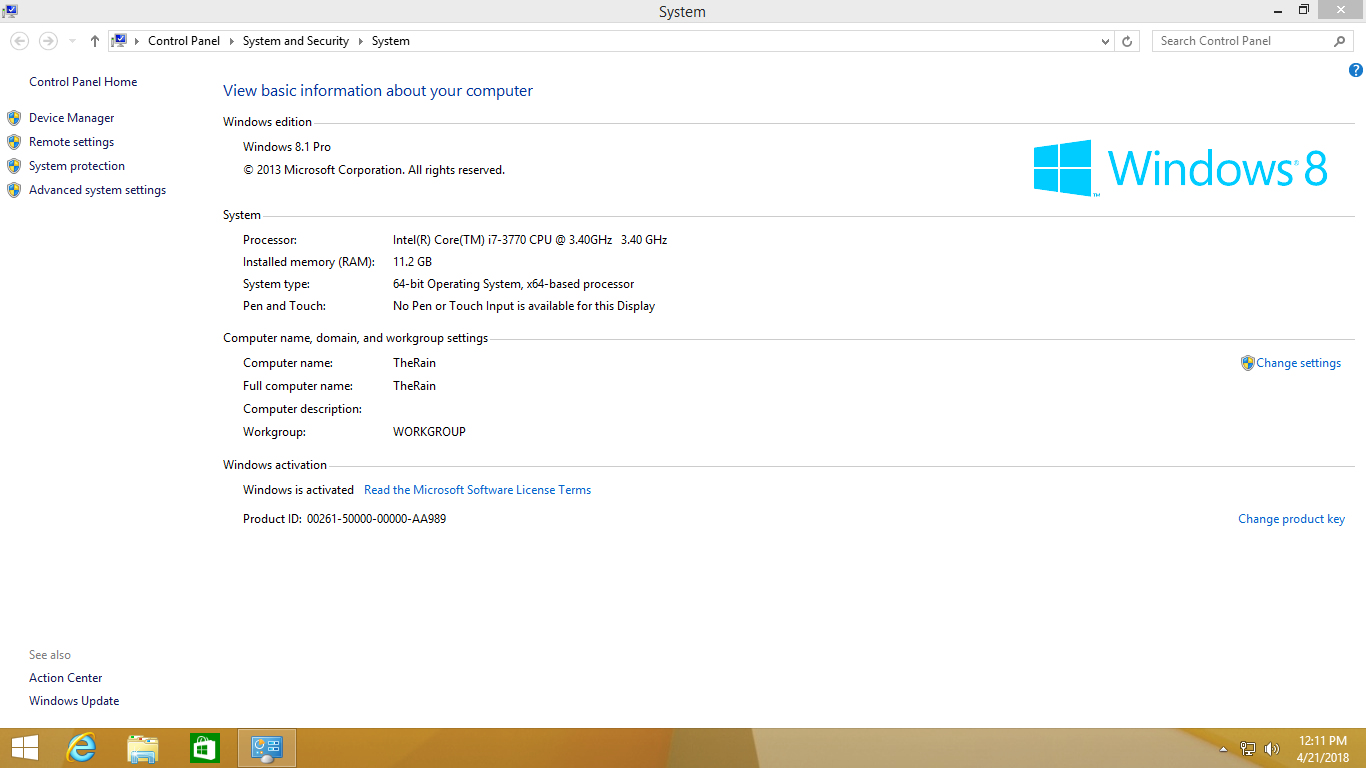Click the 11.2 GB installed memory value

coord(412,262)
